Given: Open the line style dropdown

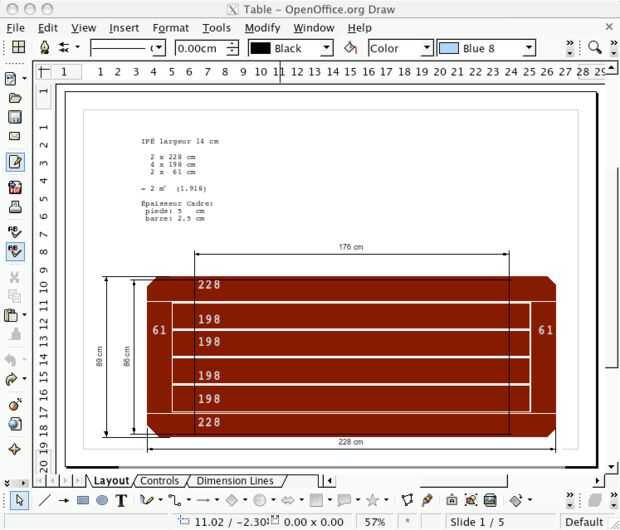Looking at the screenshot, I should tap(159, 48).
